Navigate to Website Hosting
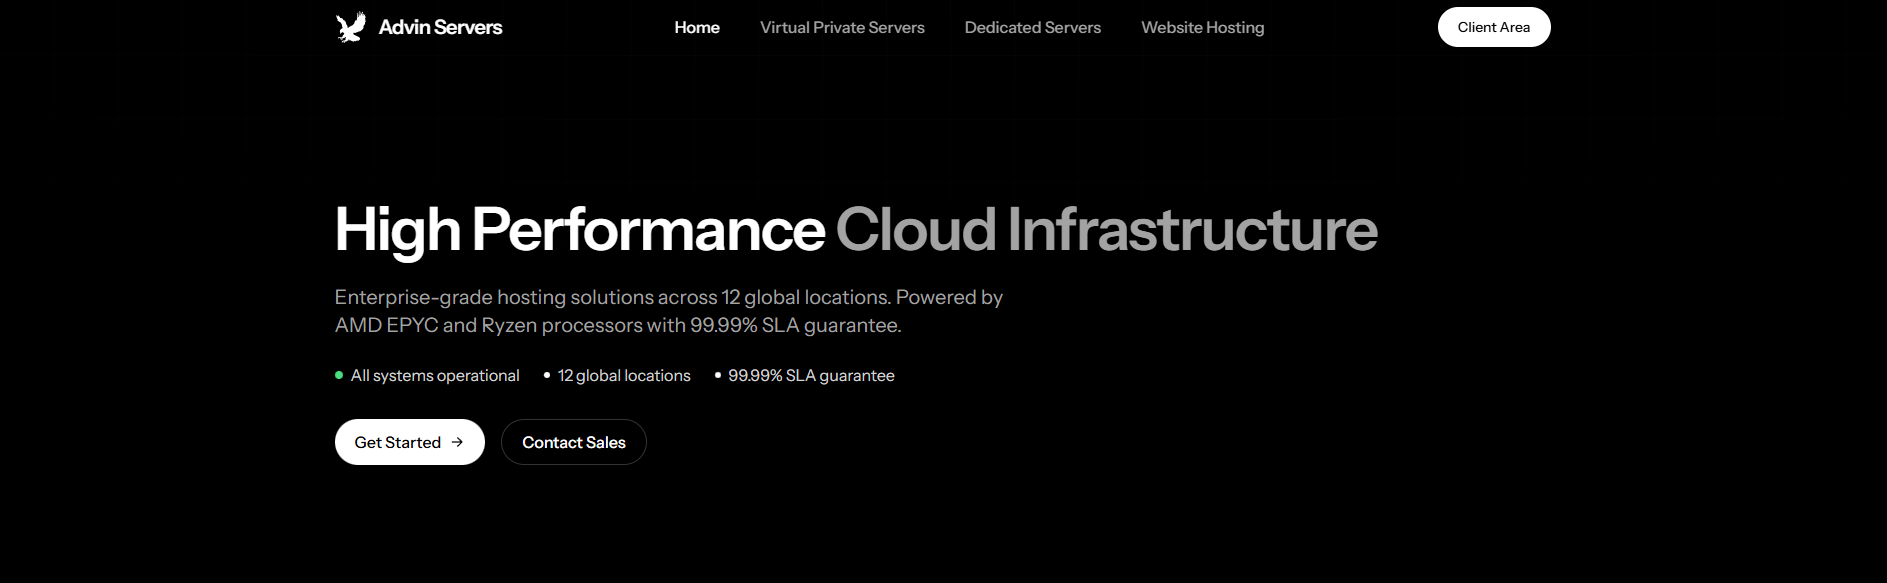1887x583 pixels. [1202, 27]
